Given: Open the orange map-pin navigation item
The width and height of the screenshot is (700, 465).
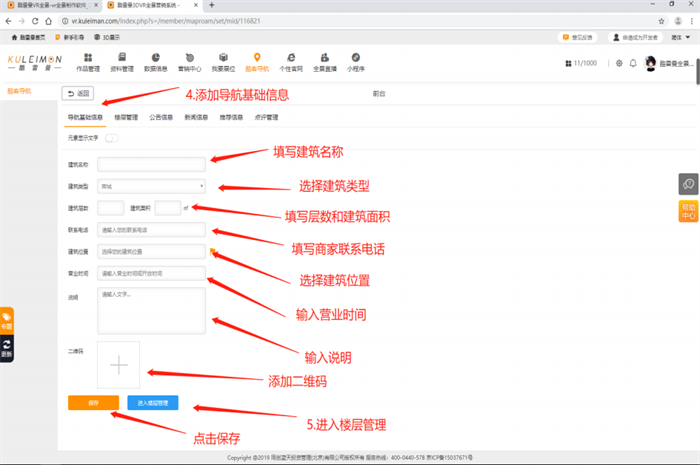Looking at the screenshot, I should pos(257,62).
